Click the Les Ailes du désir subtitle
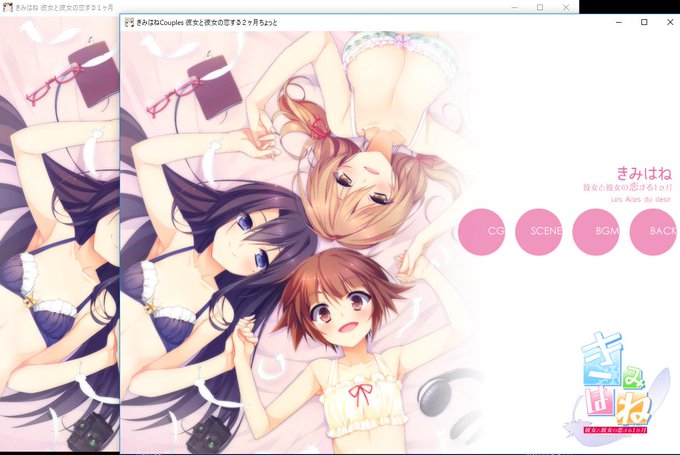This screenshot has width=680, height=455. click(641, 200)
